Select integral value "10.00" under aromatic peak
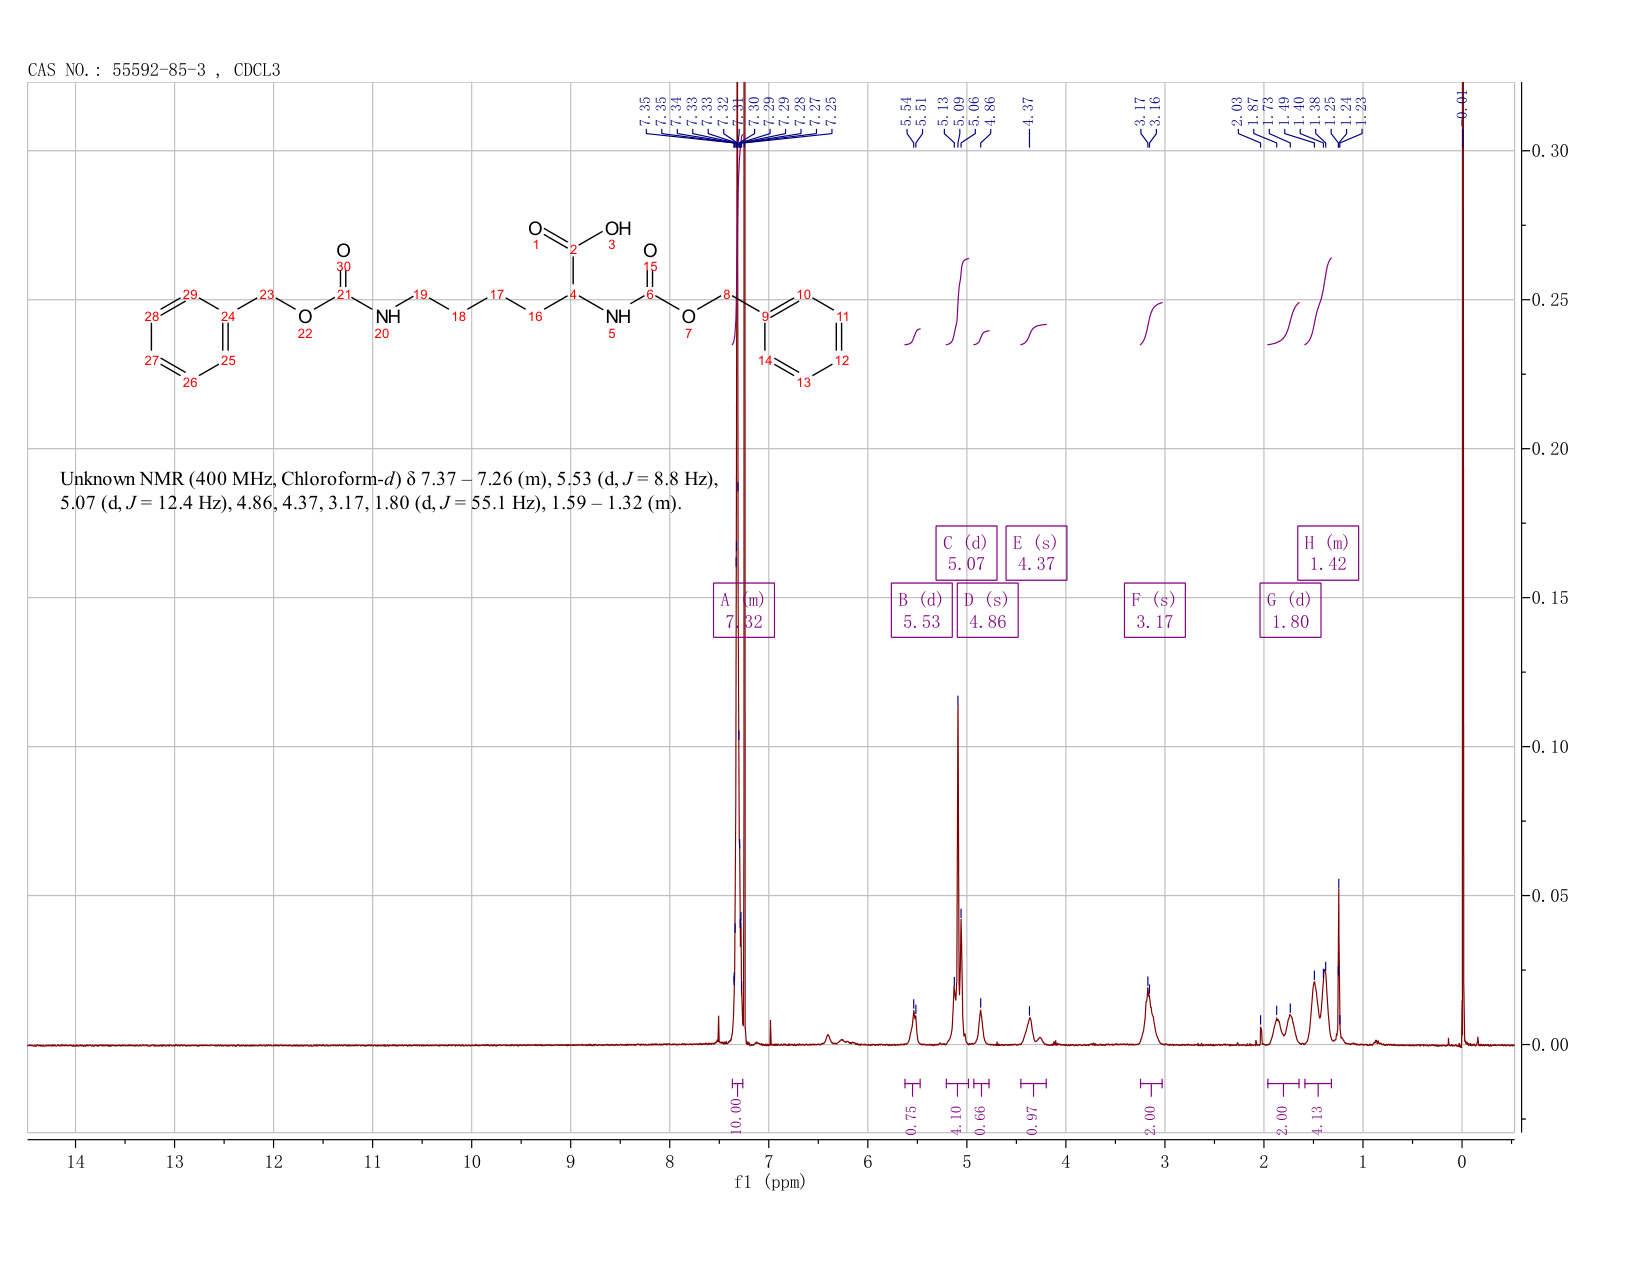Viewport: 1650px width, 1275px height. point(737,1115)
